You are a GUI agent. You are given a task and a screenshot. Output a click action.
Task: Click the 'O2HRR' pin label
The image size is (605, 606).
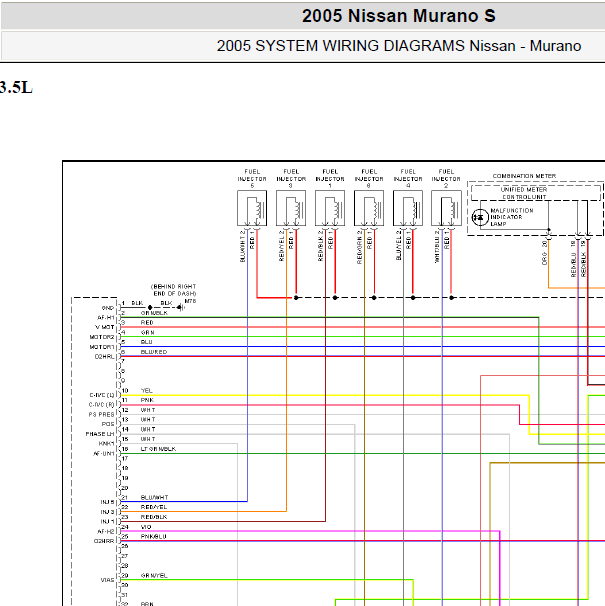pyautogui.click(x=104, y=541)
